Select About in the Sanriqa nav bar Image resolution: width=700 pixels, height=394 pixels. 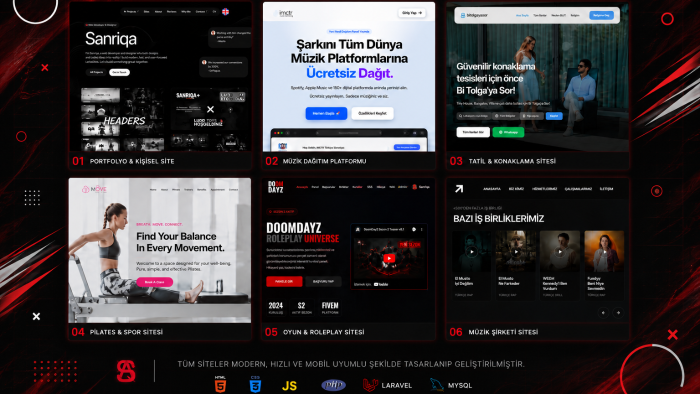pos(158,12)
